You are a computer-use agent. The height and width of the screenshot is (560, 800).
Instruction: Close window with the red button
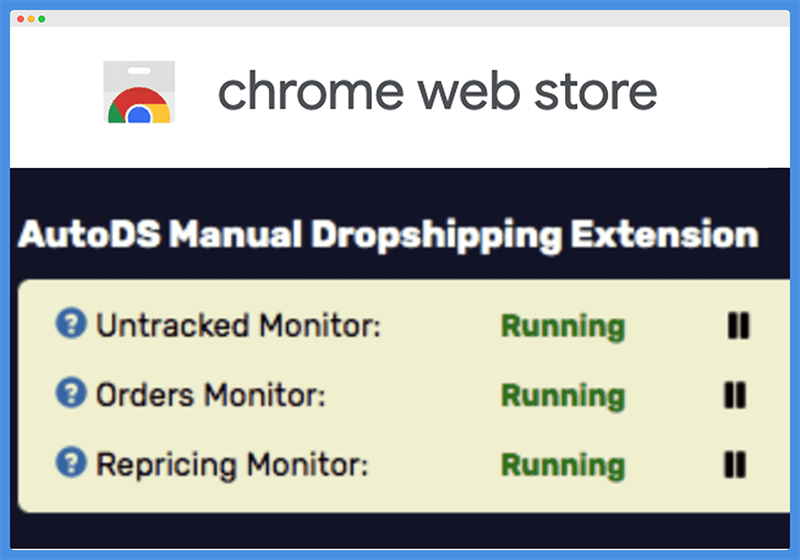pyautogui.click(x=20, y=19)
